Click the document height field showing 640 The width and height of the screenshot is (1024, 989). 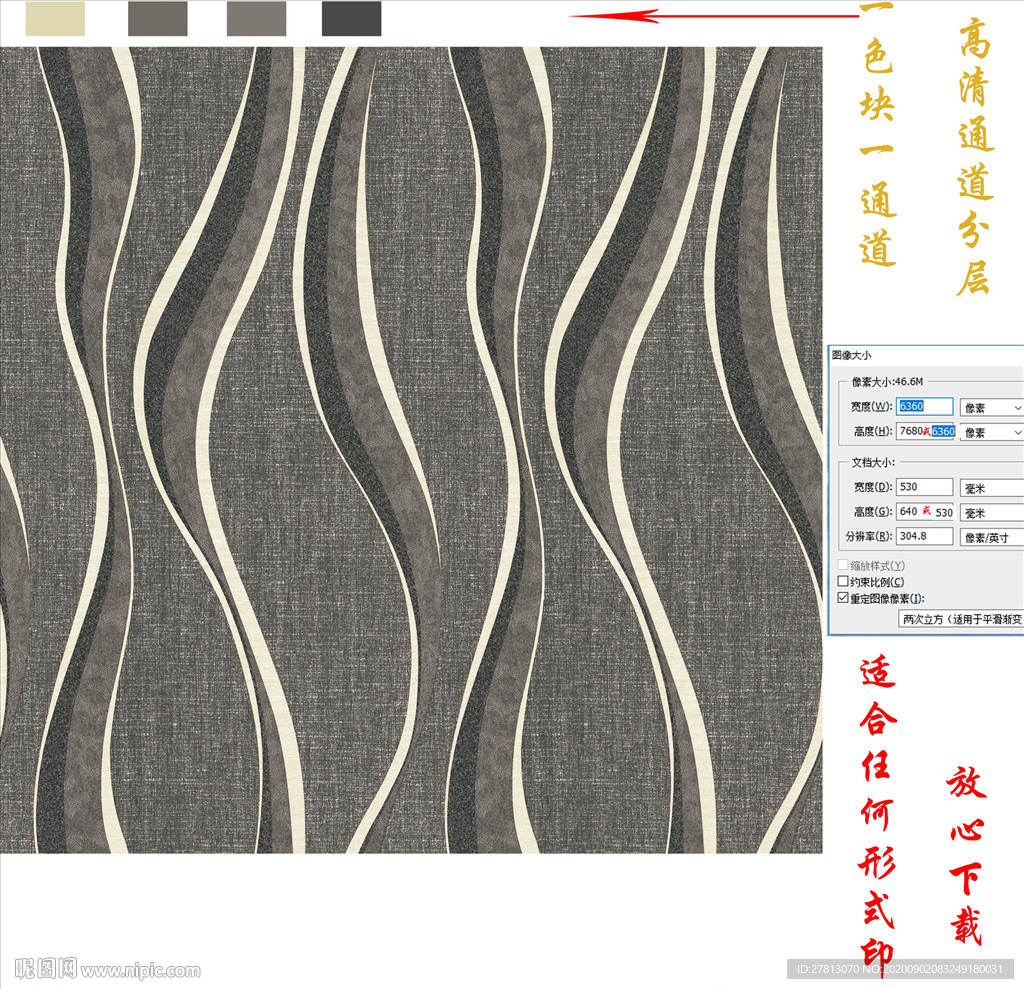coord(925,512)
